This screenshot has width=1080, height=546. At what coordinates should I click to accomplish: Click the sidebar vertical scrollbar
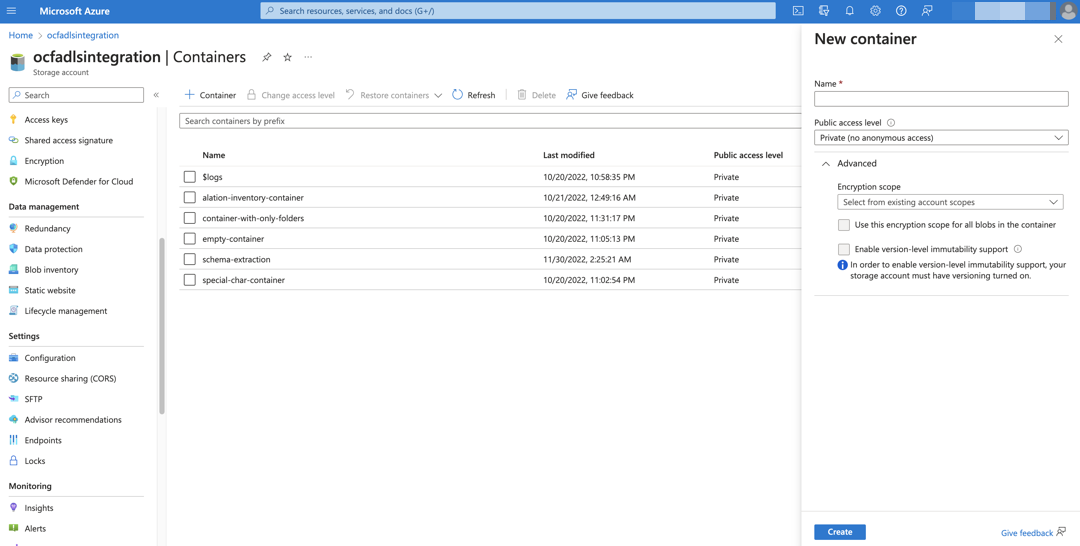162,326
